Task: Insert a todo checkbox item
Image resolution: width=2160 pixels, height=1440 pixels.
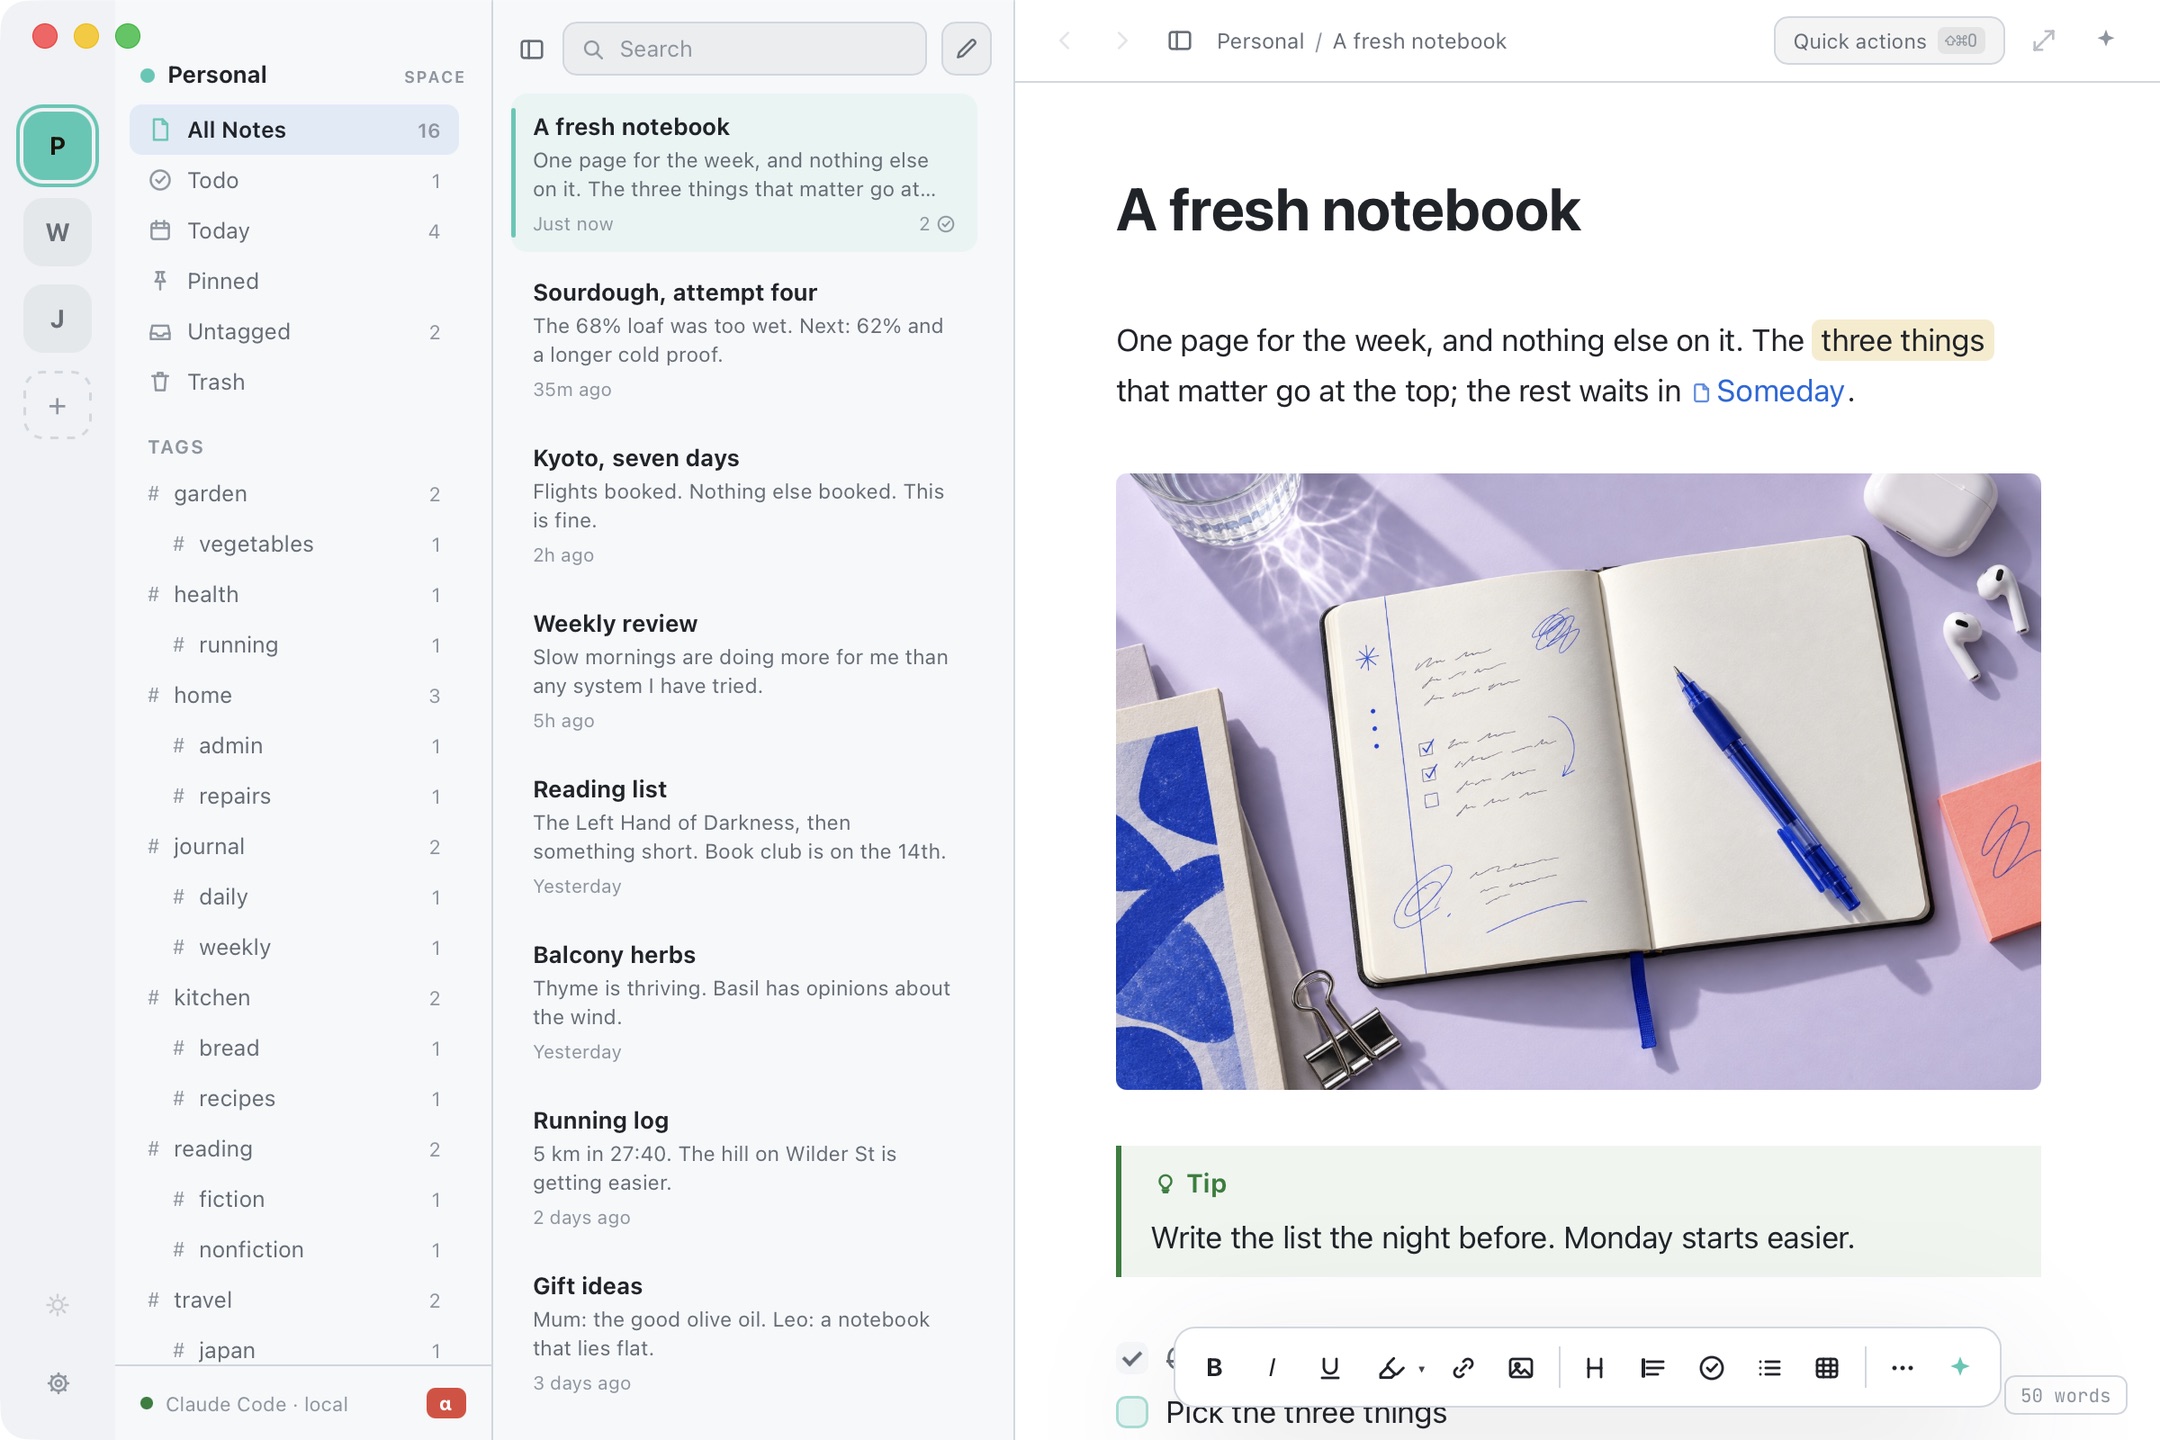Action: coord(1711,1367)
